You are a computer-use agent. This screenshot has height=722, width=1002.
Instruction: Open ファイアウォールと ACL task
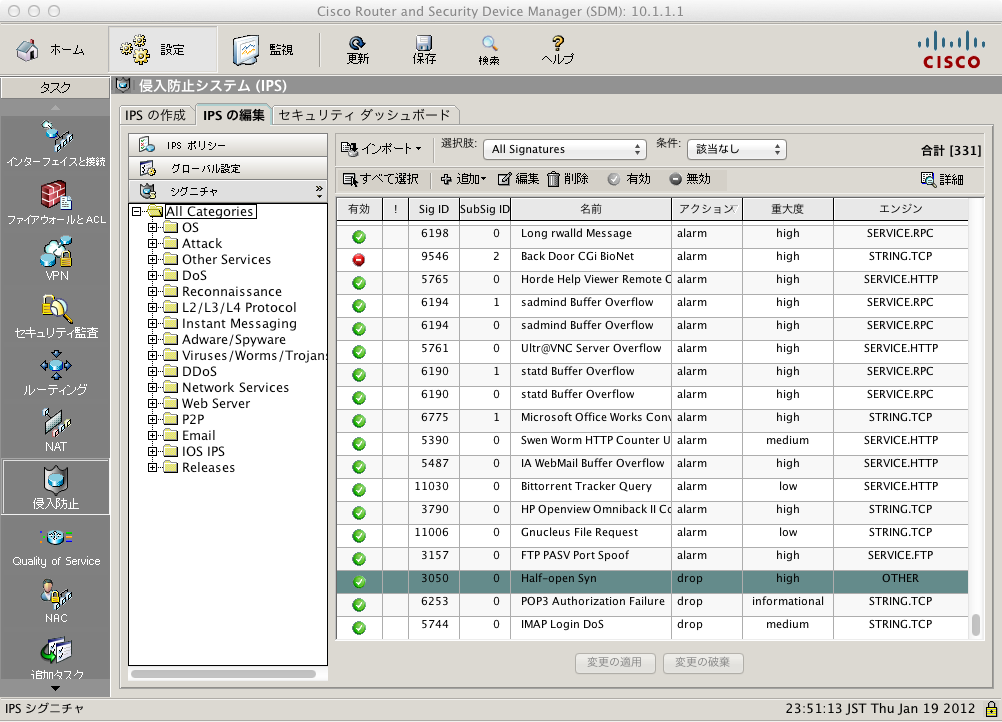[56, 203]
